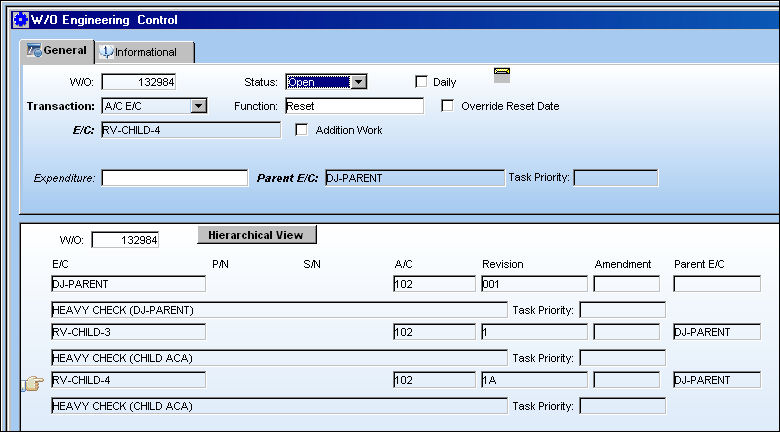Screen dimensions: 780x432
Task: Select the RV-CHILD-4 row in the list
Action: pos(128,380)
